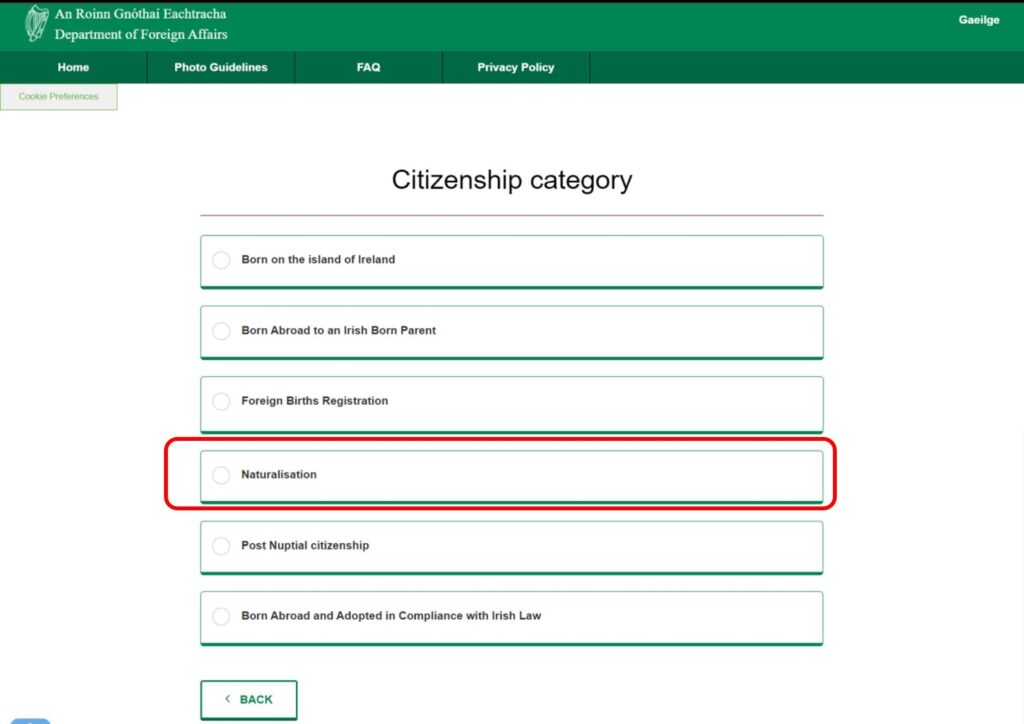Screen dimensions: 1024x724
Task: Open the FAQ menu item
Action: pyautogui.click(x=368, y=67)
